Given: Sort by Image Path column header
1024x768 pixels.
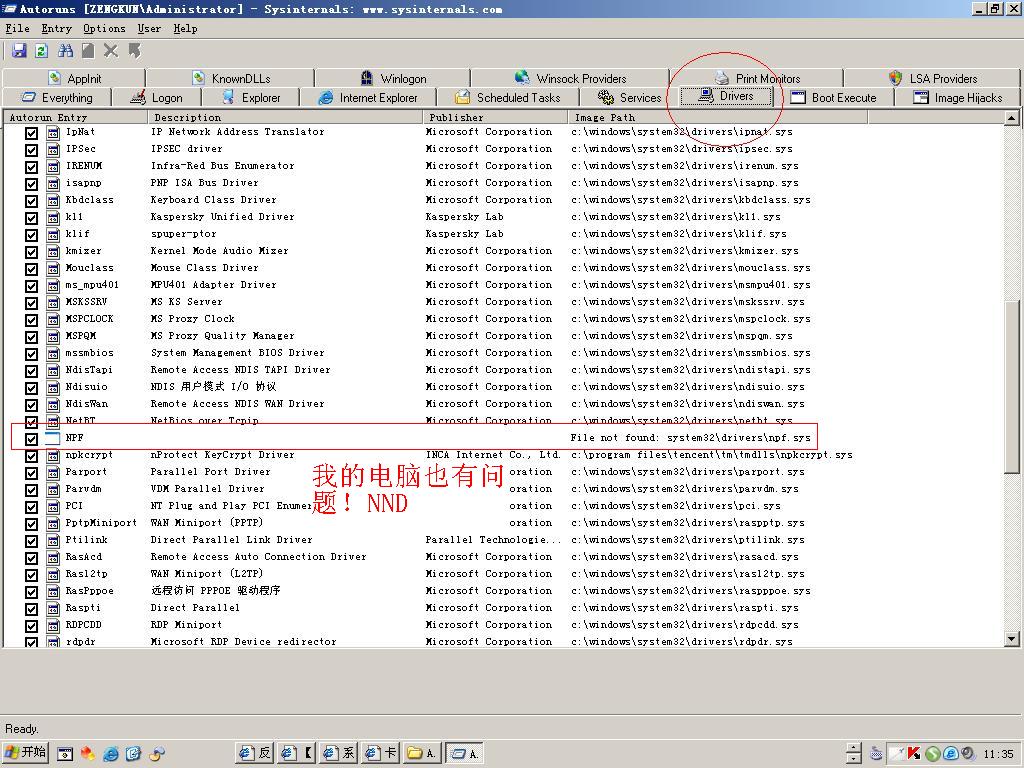Looking at the screenshot, I should click(x=718, y=118).
